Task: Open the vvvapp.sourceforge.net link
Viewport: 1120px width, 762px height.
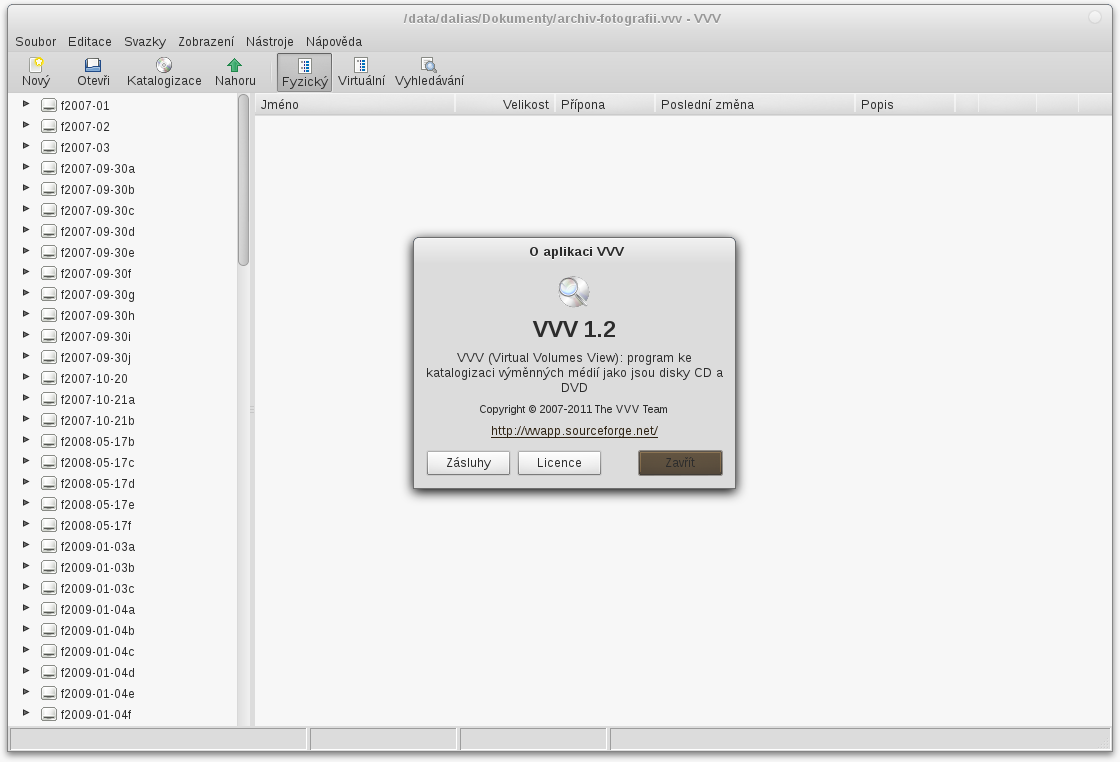Action: click(x=574, y=431)
